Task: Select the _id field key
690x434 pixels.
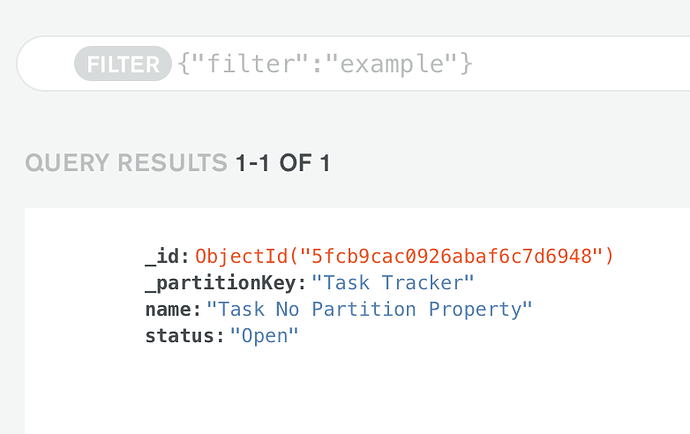Action: pos(164,256)
